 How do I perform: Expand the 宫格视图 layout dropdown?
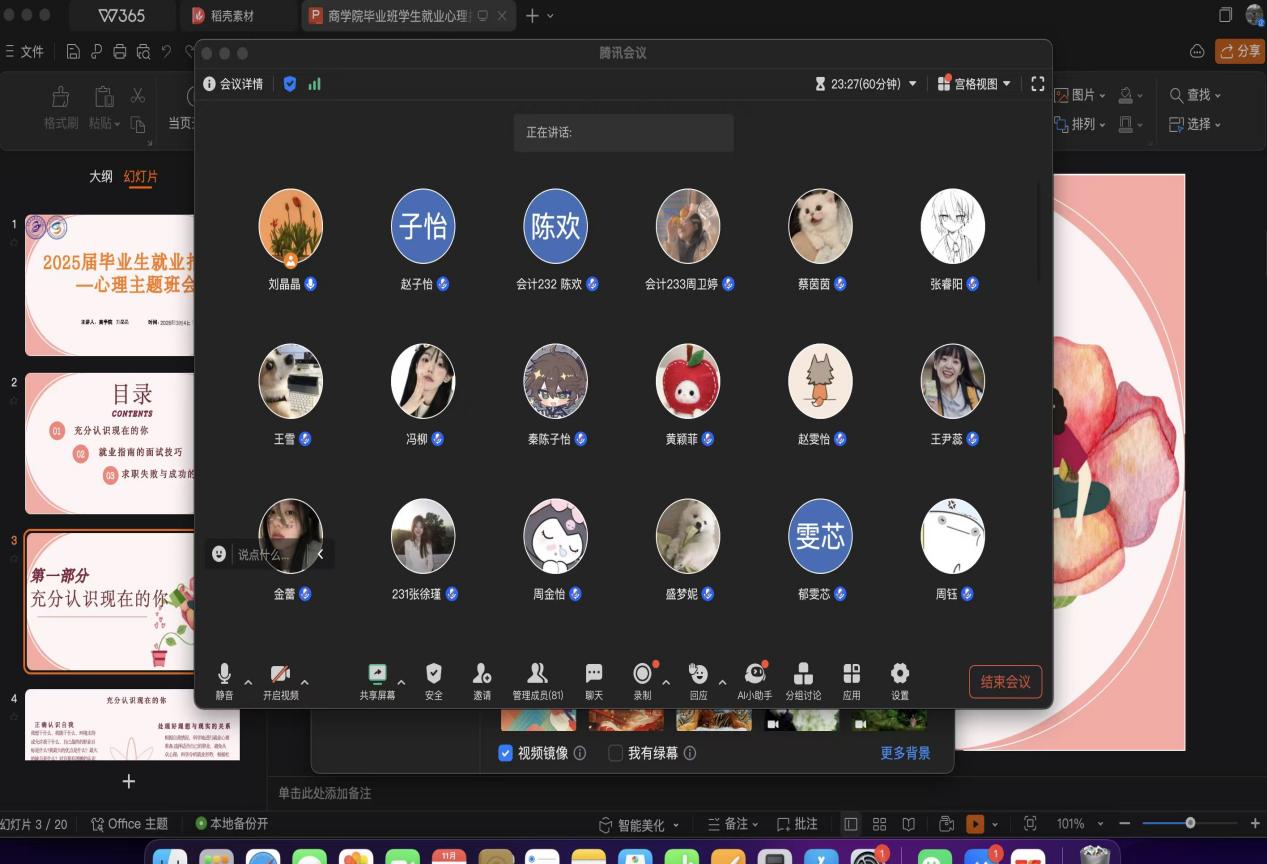pos(974,84)
